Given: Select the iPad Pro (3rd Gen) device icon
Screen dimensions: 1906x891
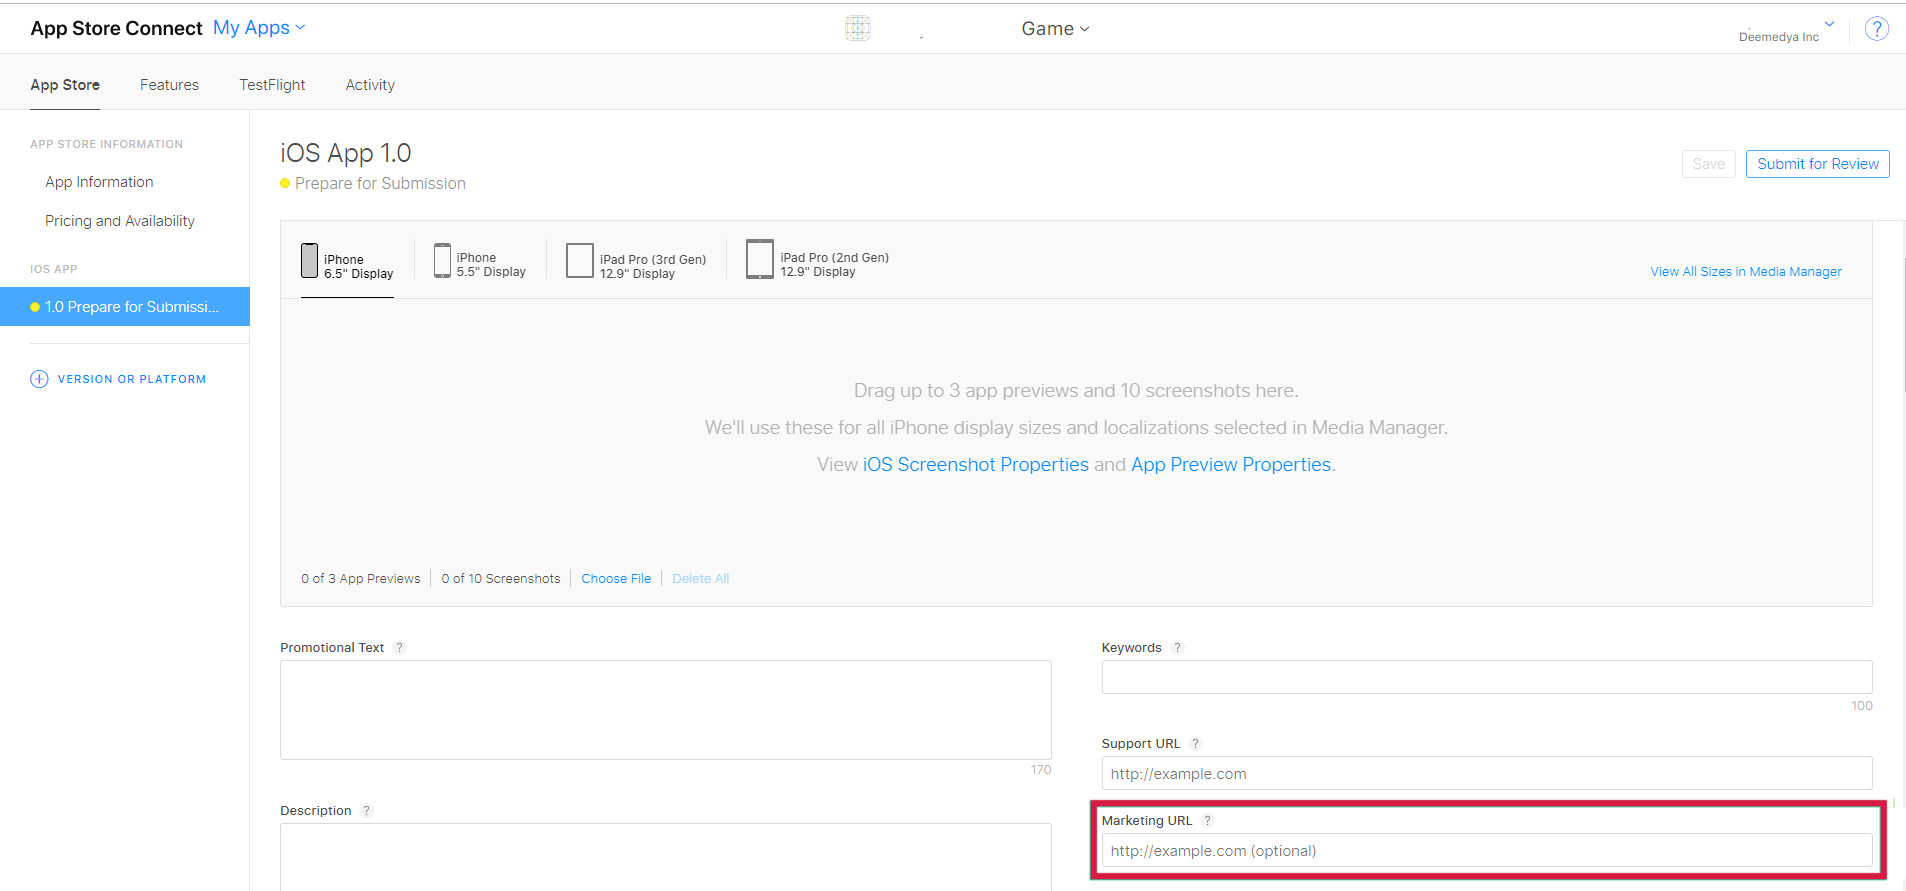Looking at the screenshot, I should click(x=580, y=260).
